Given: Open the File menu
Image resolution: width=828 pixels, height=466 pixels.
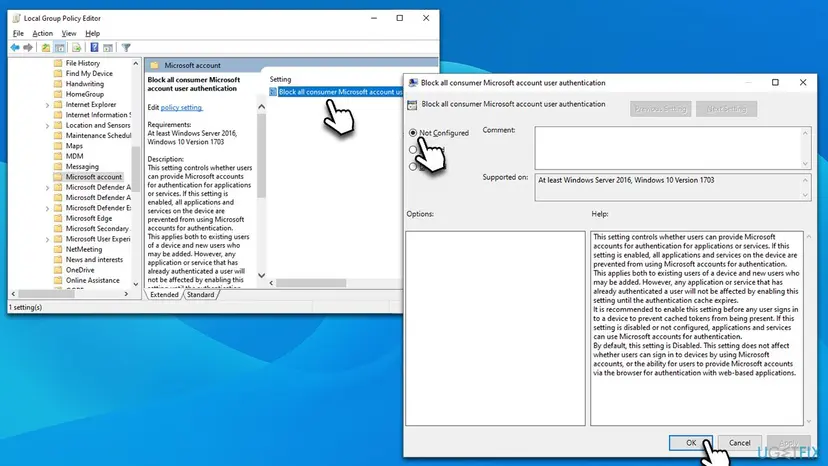Looking at the screenshot, I should [x=18, y=33].
